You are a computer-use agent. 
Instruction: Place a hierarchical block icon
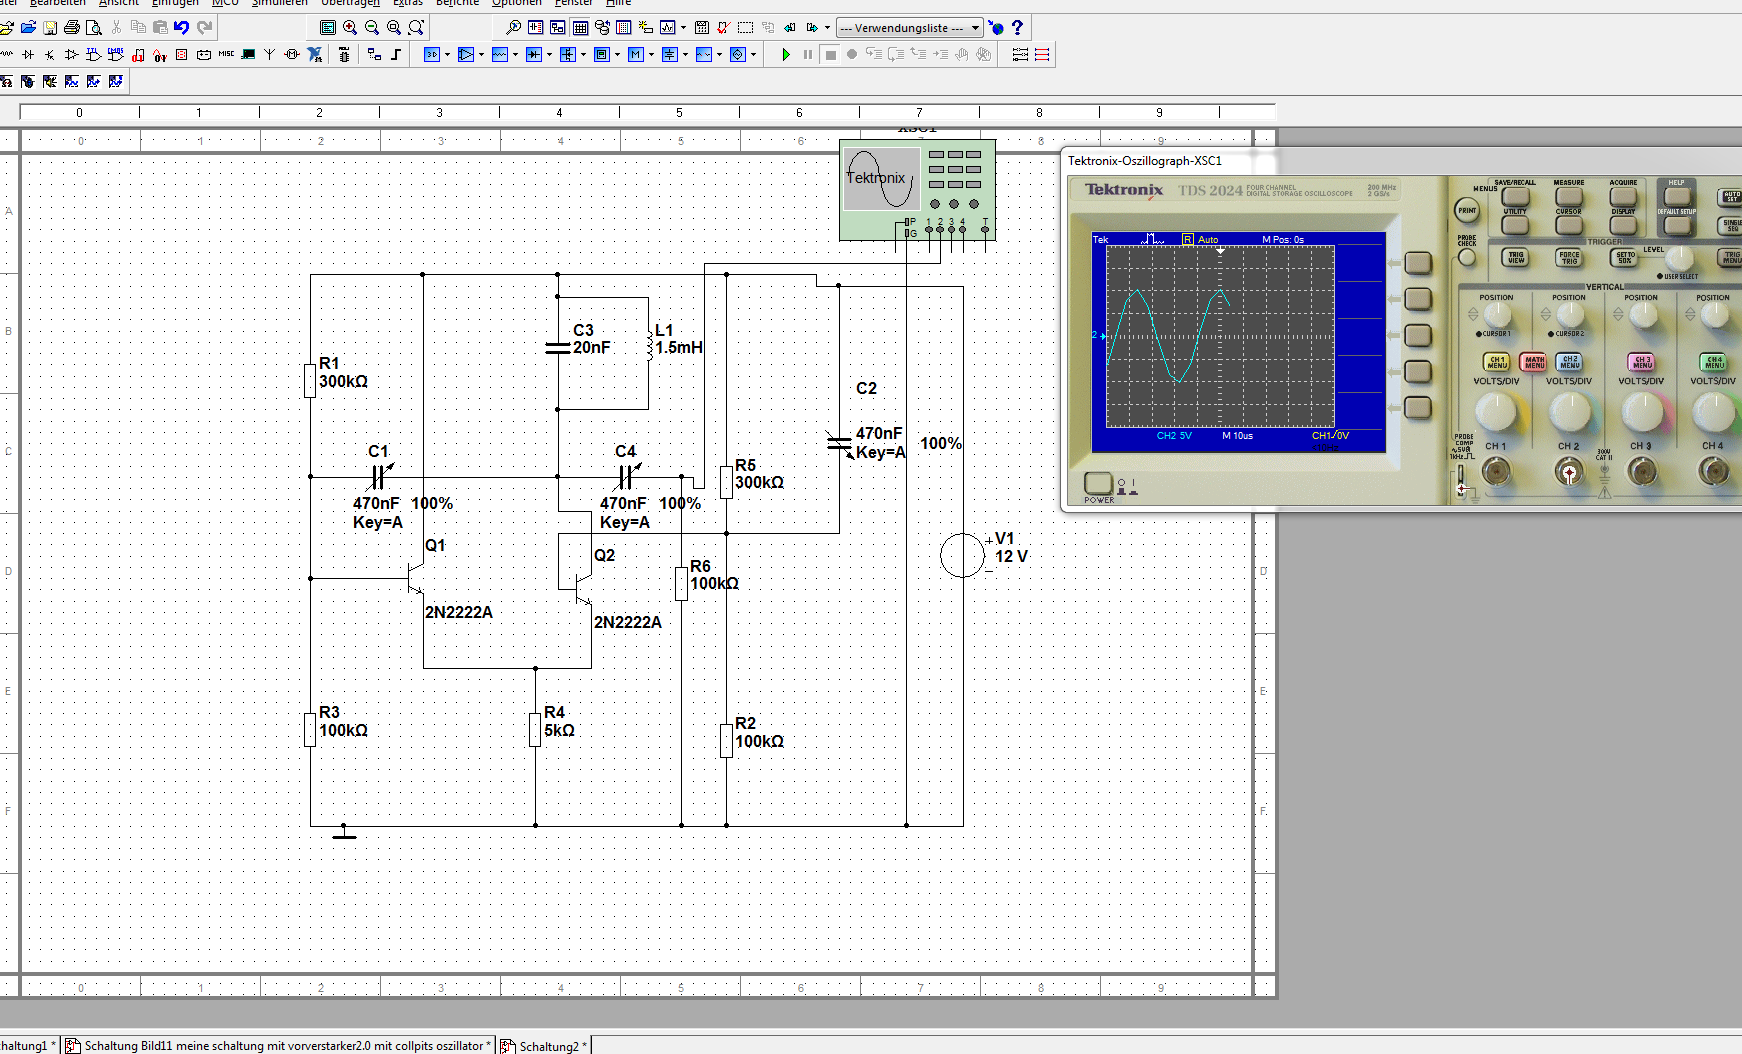(374, 54)
